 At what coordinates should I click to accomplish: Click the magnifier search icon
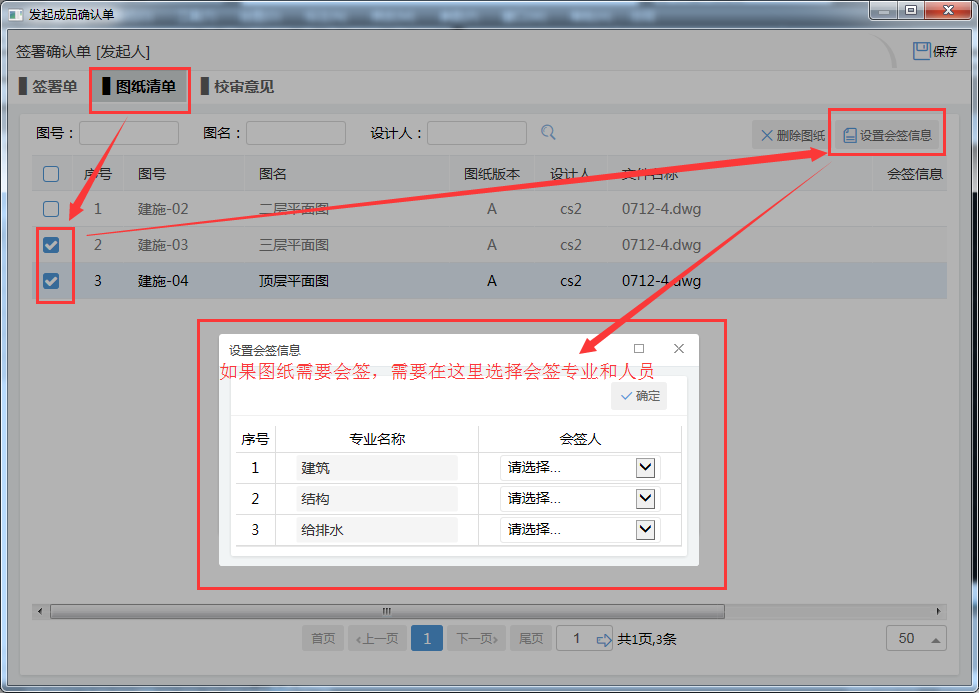[x=548, y=132]
